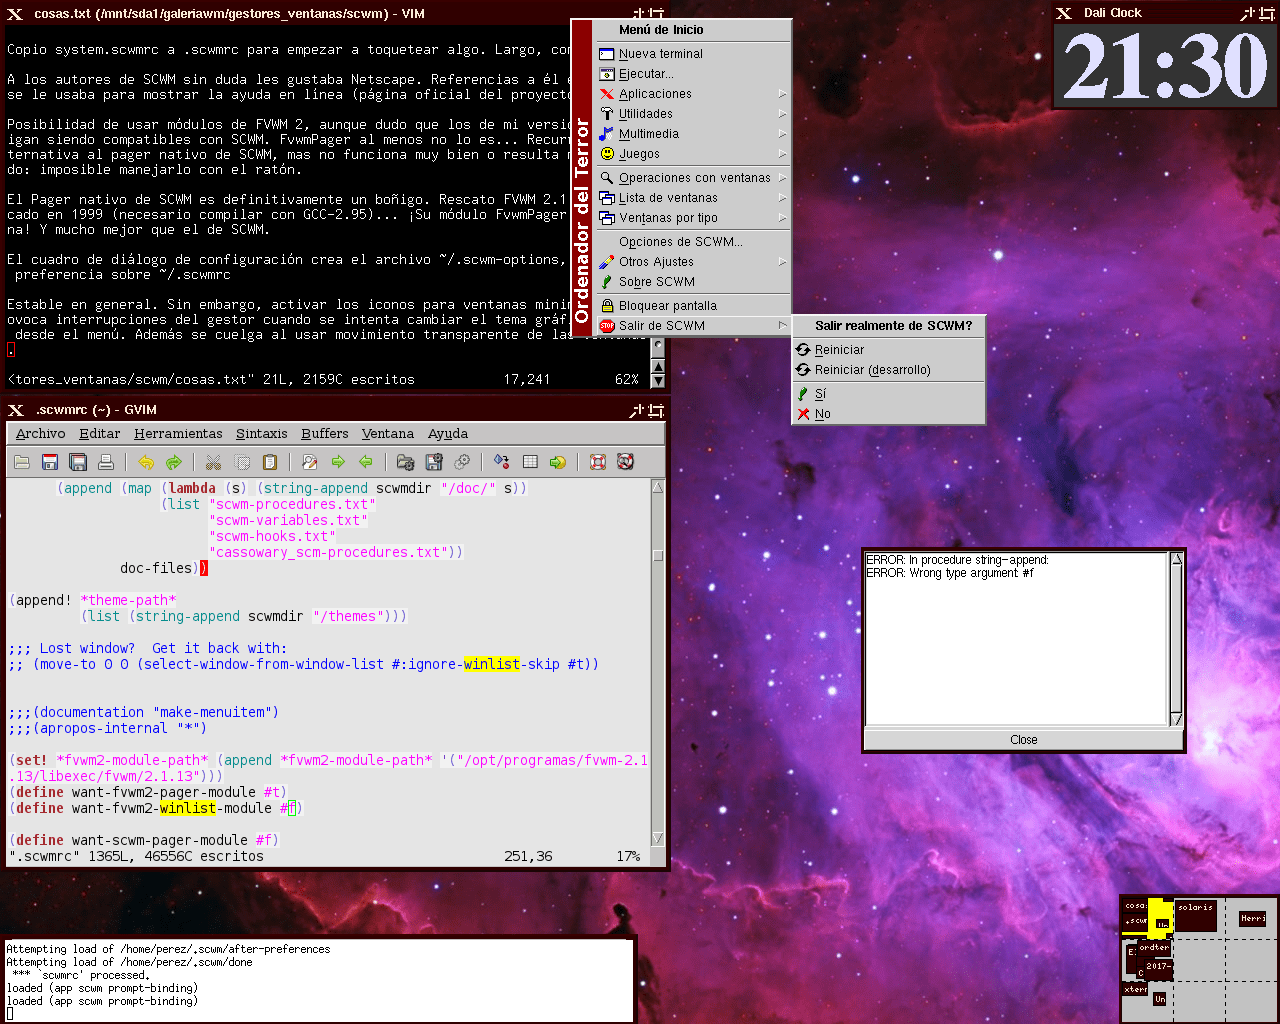Select the xterm window in pager
The width and height of the screenshot is (1280, 1024).
point(1135,989)
